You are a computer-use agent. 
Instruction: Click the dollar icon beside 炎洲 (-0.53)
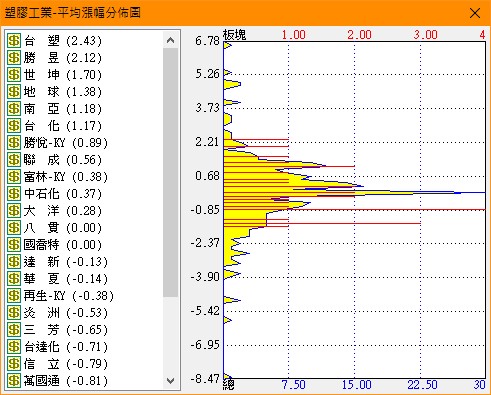click(x=14, y=313)
